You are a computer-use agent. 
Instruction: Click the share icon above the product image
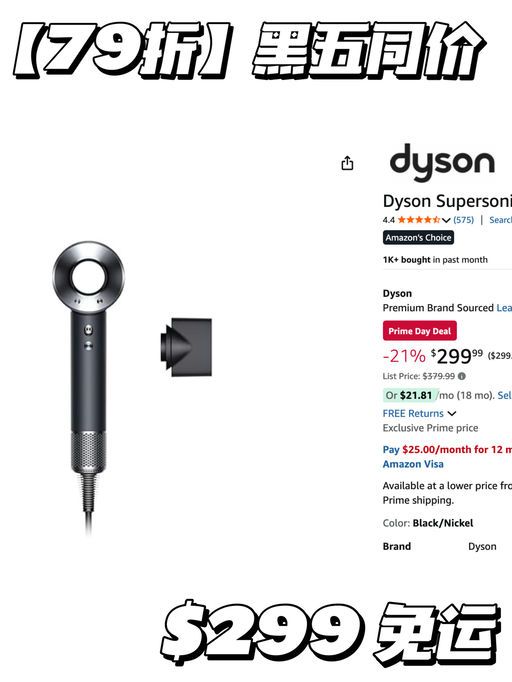pyautogui.click(x=347, y=163)
